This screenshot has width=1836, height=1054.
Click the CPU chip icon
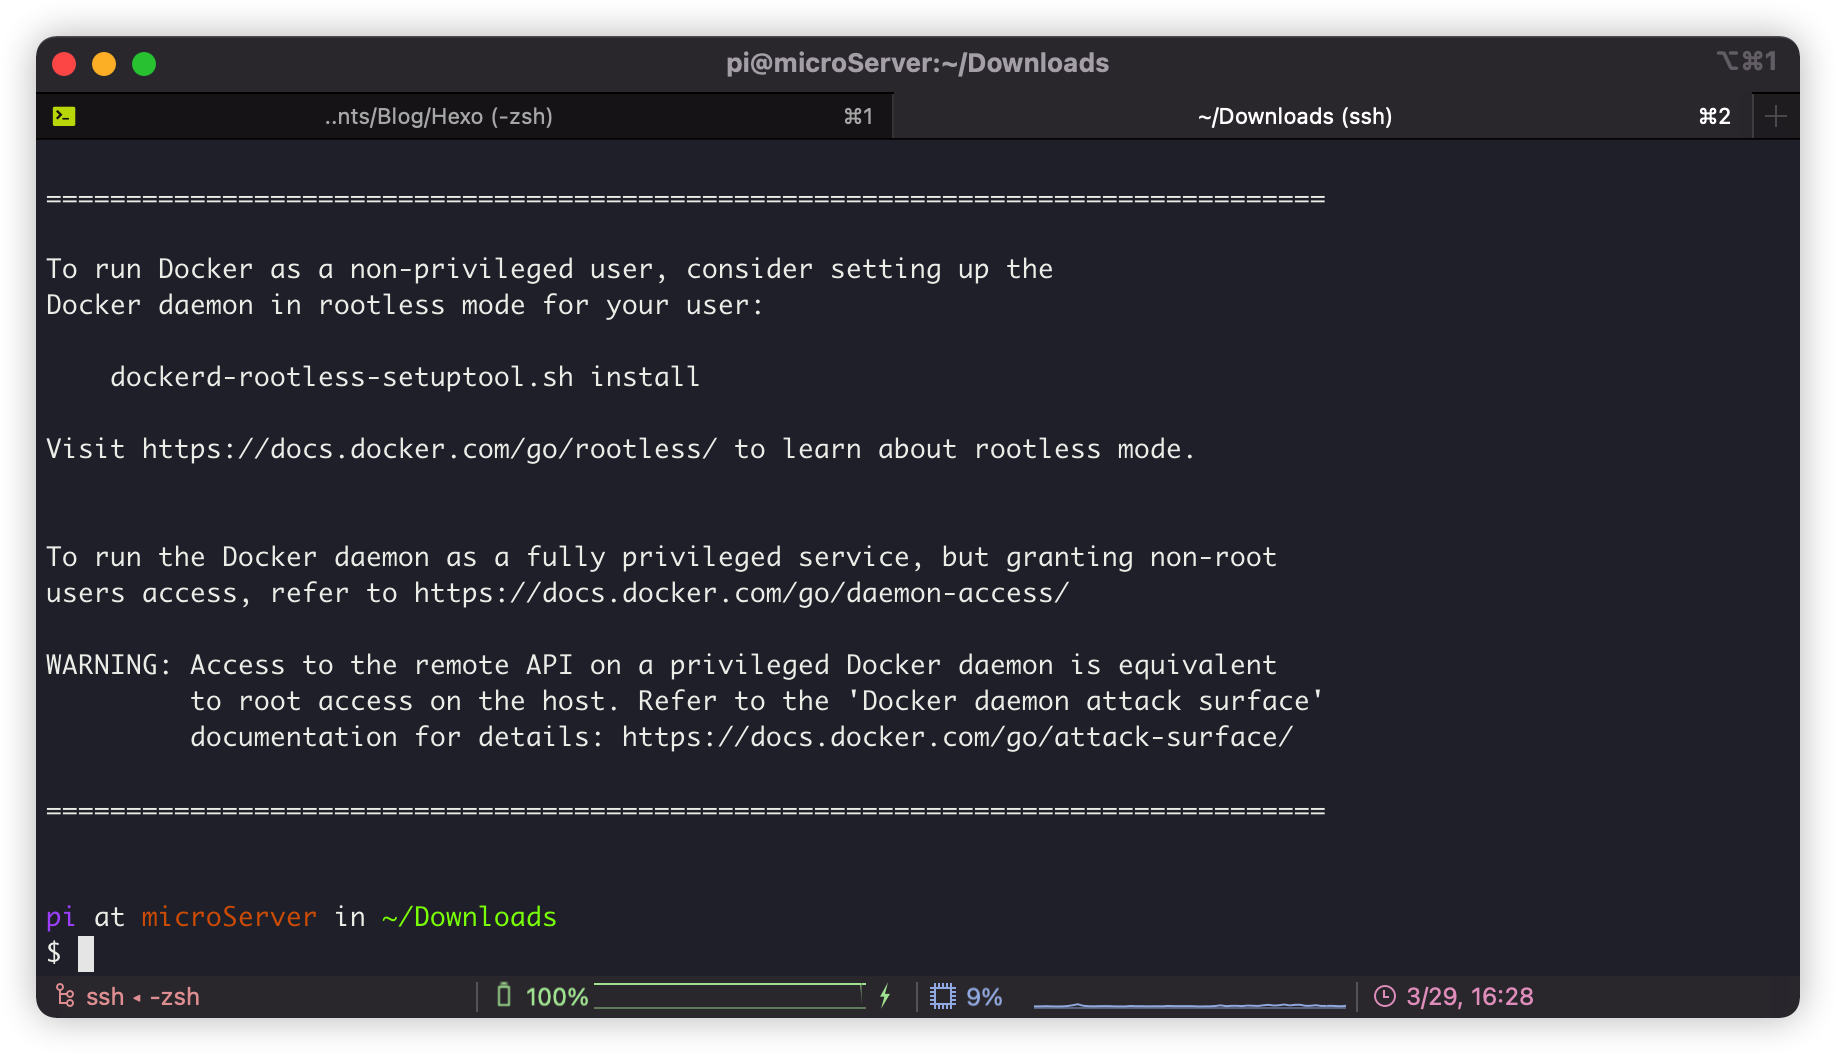tap(943, 996)
